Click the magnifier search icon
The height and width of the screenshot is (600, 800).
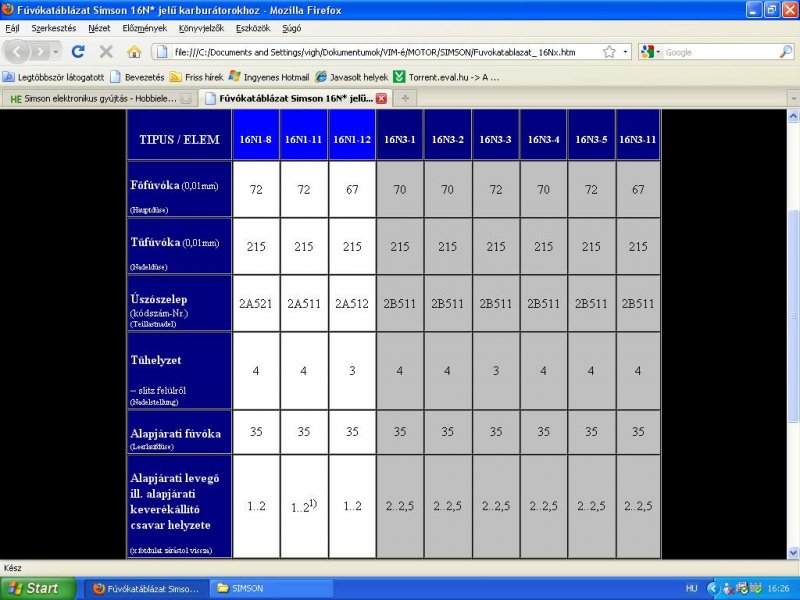coord(786,52)
